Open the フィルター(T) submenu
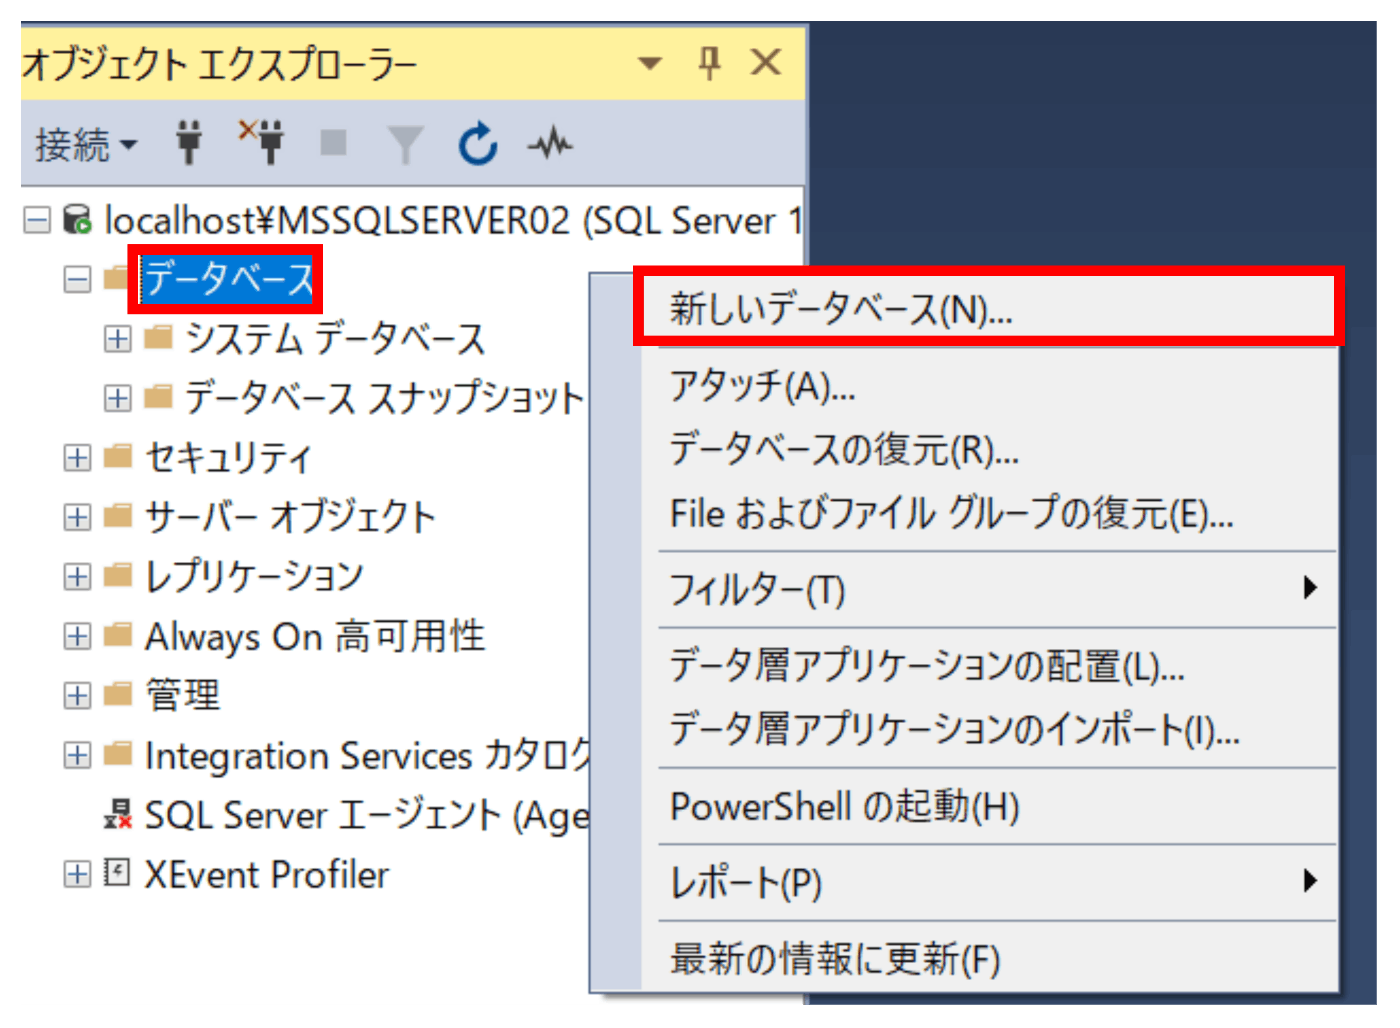Image resolution: width=1400 pixels, height=1028 pixels. pos(989,590)
